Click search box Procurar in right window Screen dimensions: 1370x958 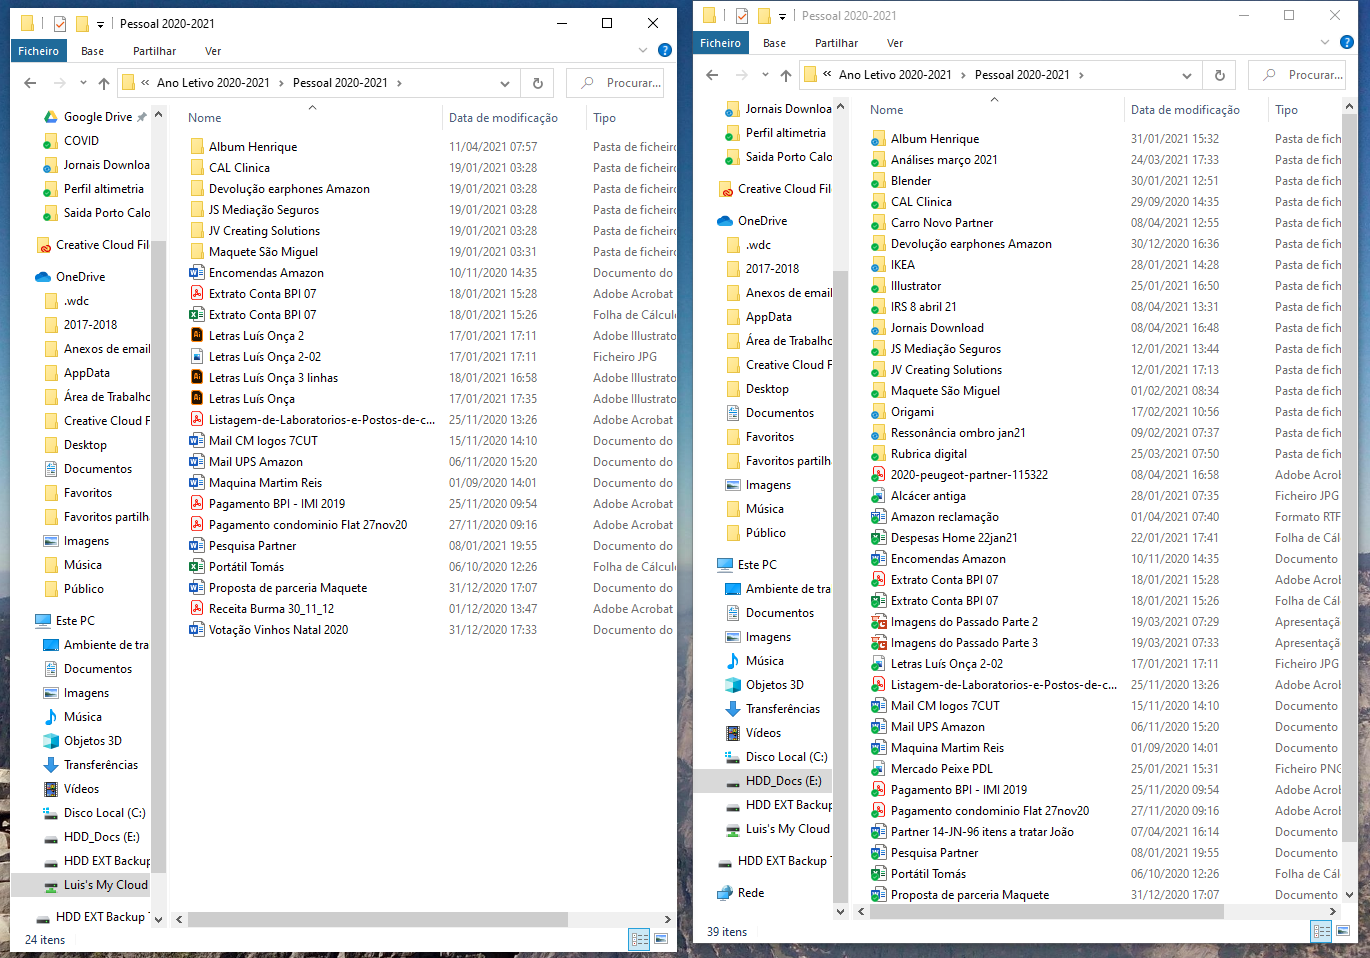[1296, 75]
